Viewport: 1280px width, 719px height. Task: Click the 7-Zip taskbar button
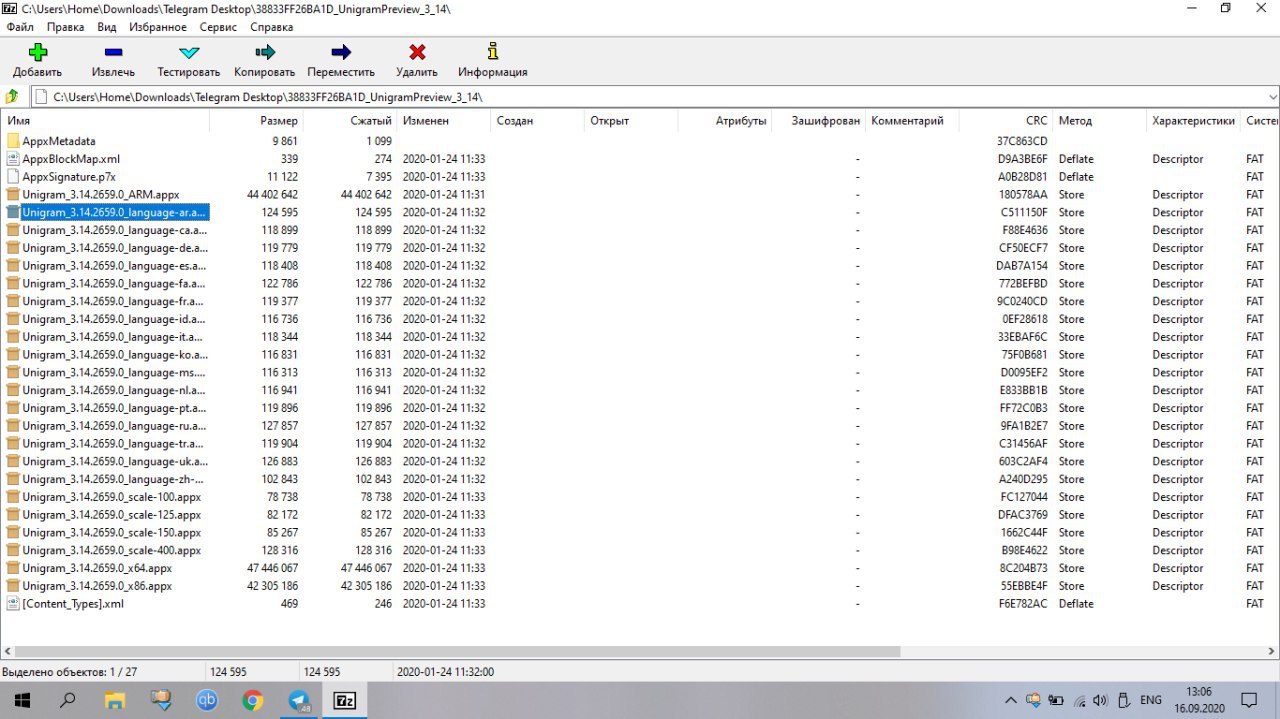(x=345, y=700)
